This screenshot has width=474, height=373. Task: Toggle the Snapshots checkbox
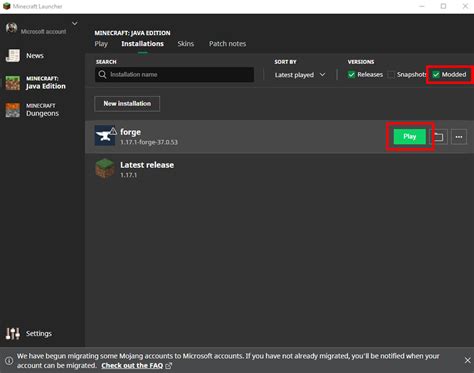pos(391,75)
